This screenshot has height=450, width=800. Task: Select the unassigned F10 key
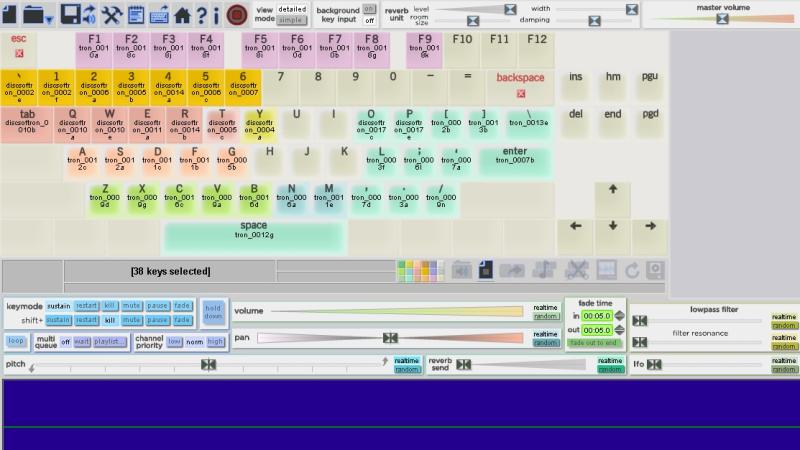point(462,51)
